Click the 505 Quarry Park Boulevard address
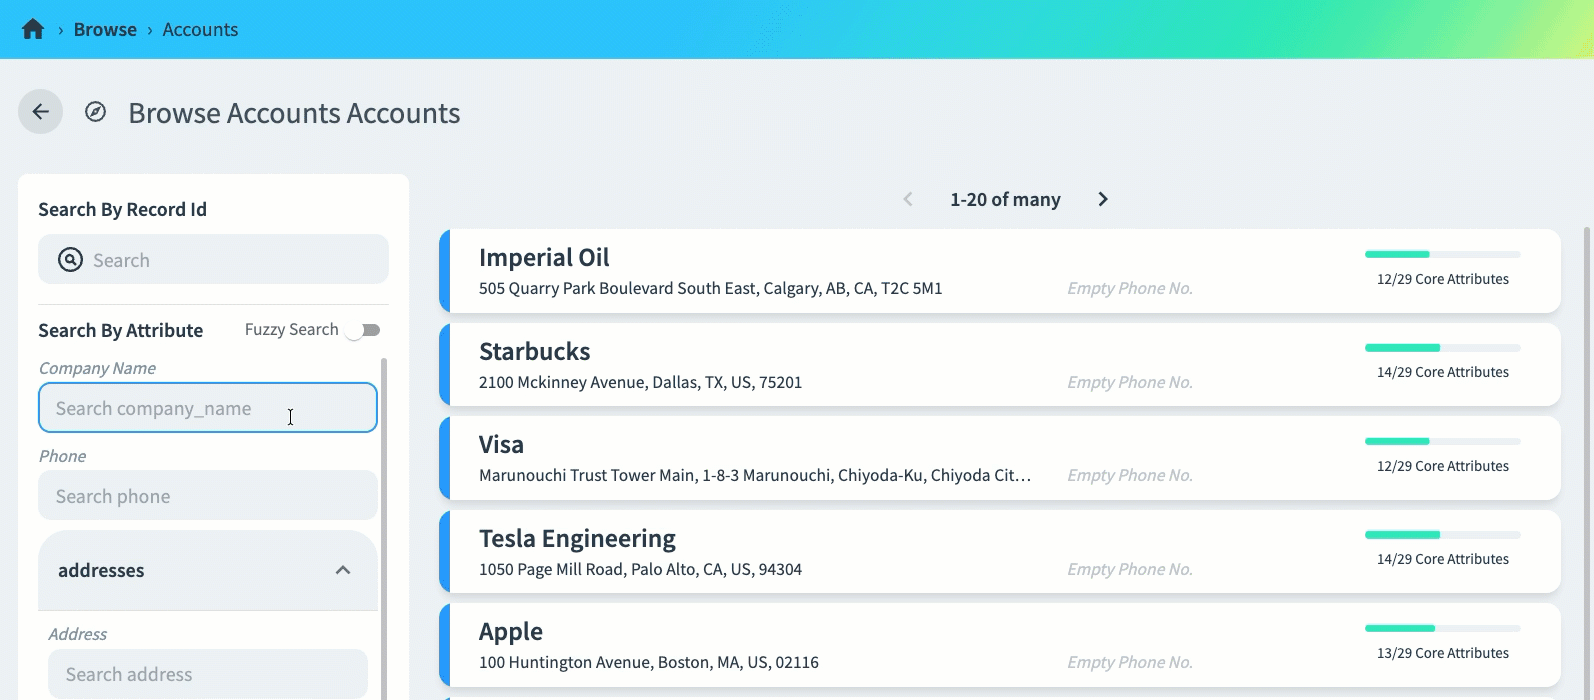Image resolution: width=1594 pixels, height=700 pixels. click(710, 288)
